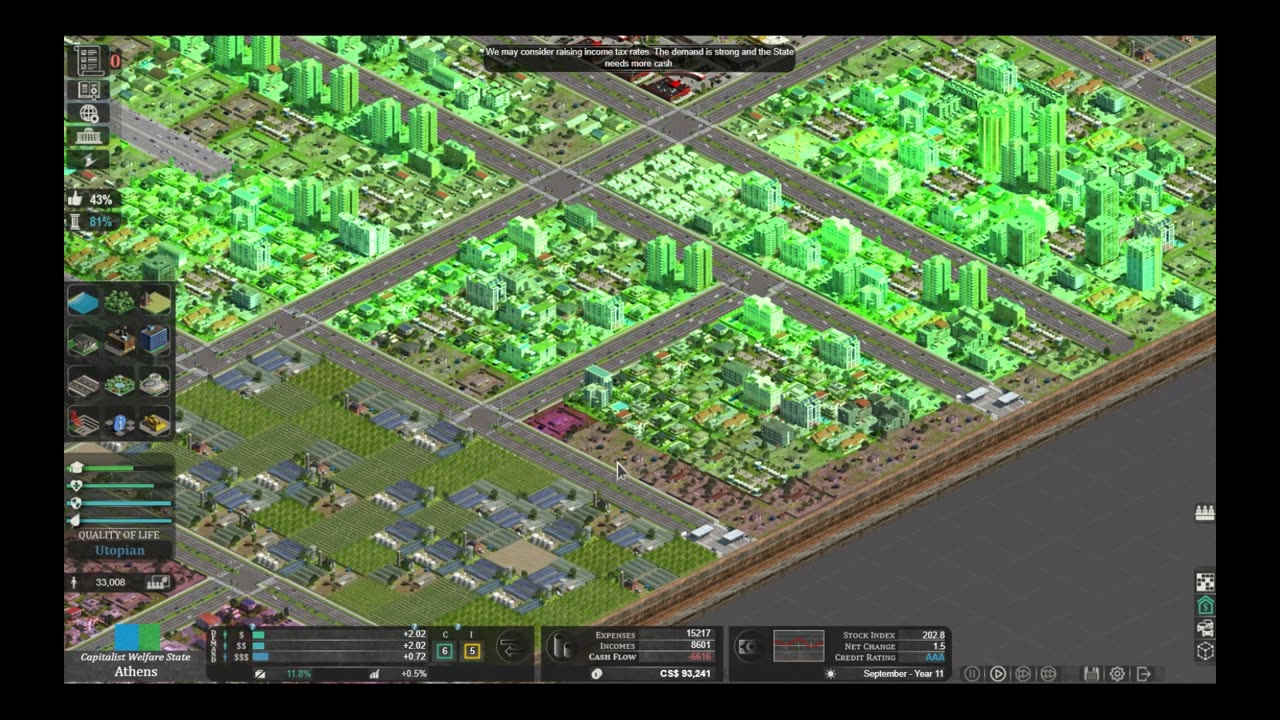Exit the game with the door icon

(x=1144, y=674)
